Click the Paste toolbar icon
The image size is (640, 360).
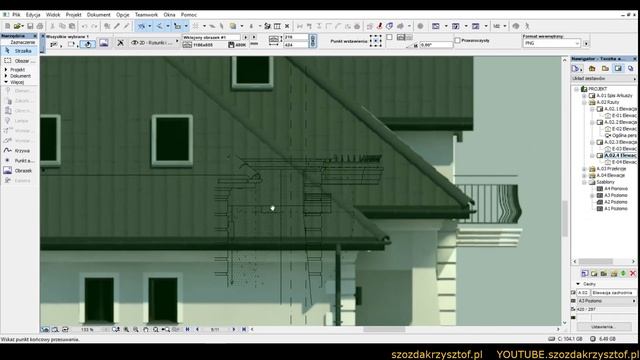(72, 26)
